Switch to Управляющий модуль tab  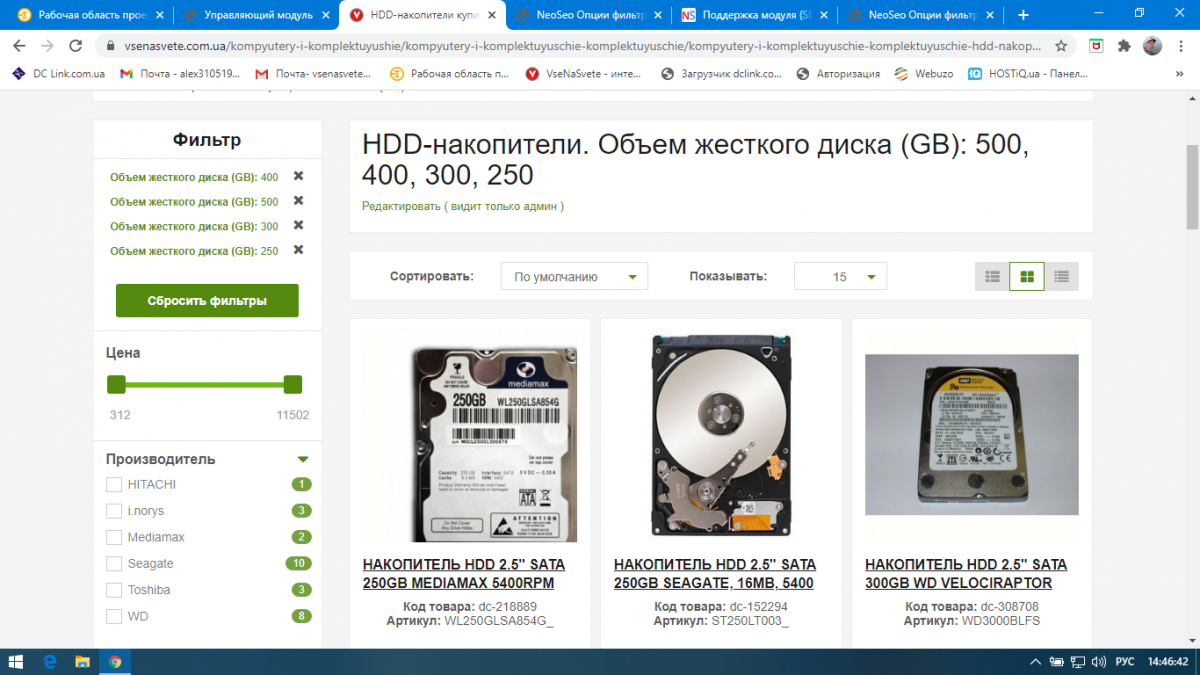coord(256,15)
